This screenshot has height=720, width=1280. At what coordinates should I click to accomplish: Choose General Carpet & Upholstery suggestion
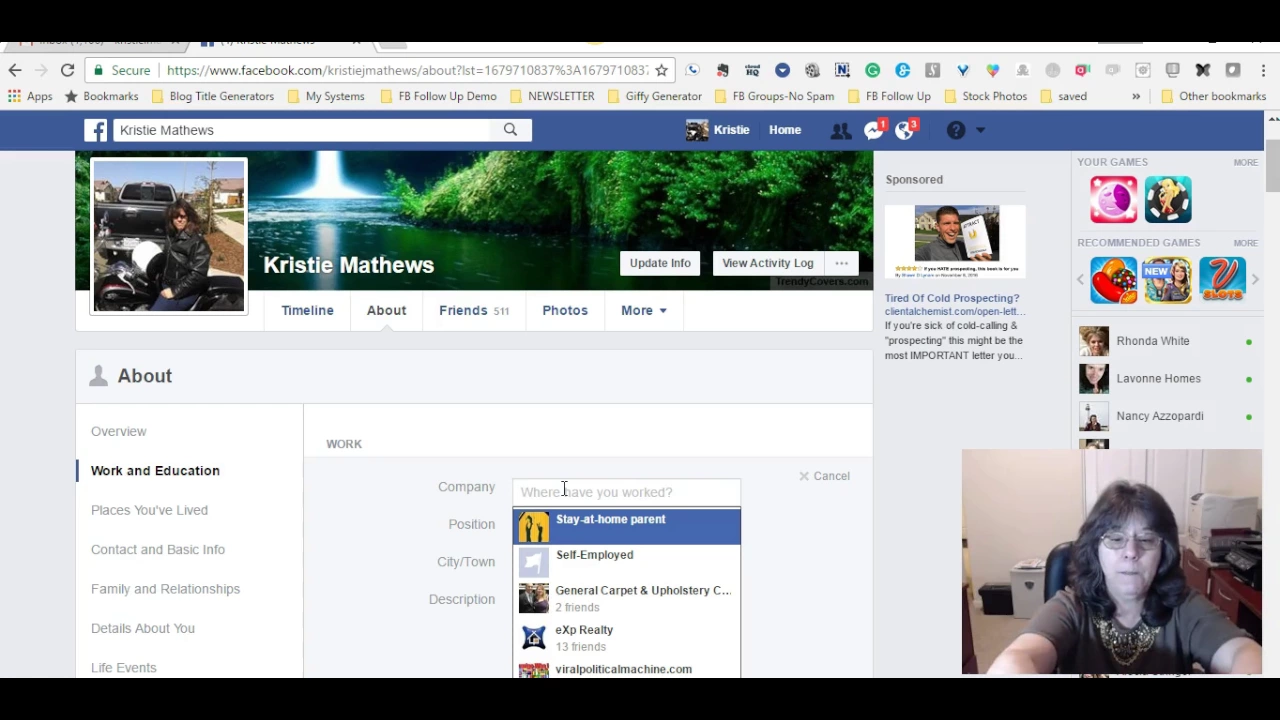point(627,599)
